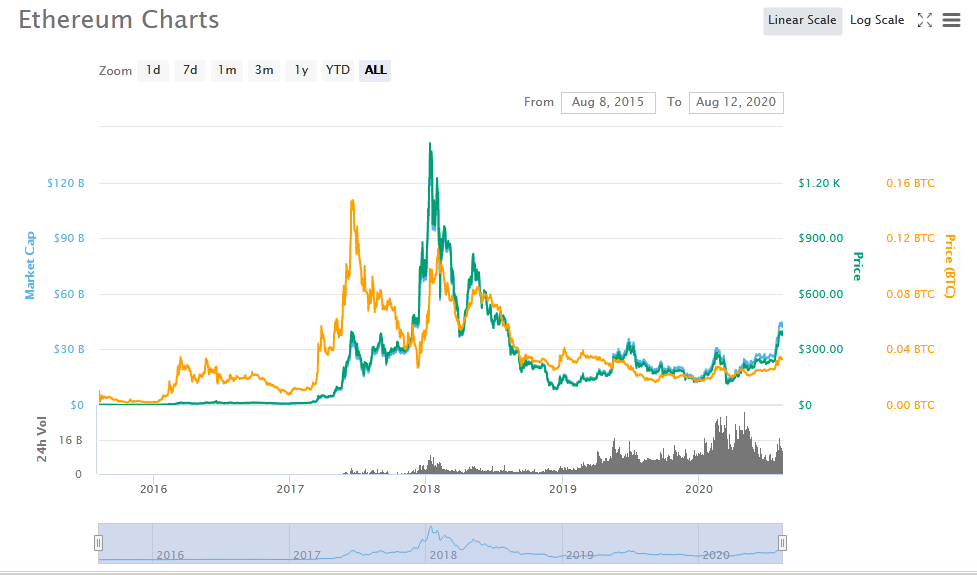Click the $1.20 K price label

(x=819, y=183)
